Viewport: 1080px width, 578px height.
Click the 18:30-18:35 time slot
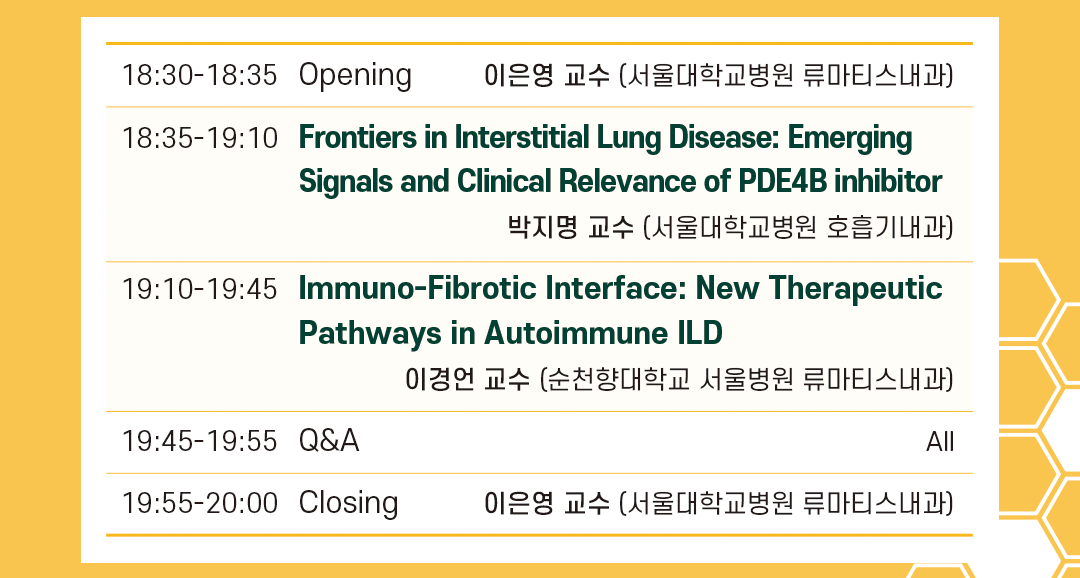[199, 75]
